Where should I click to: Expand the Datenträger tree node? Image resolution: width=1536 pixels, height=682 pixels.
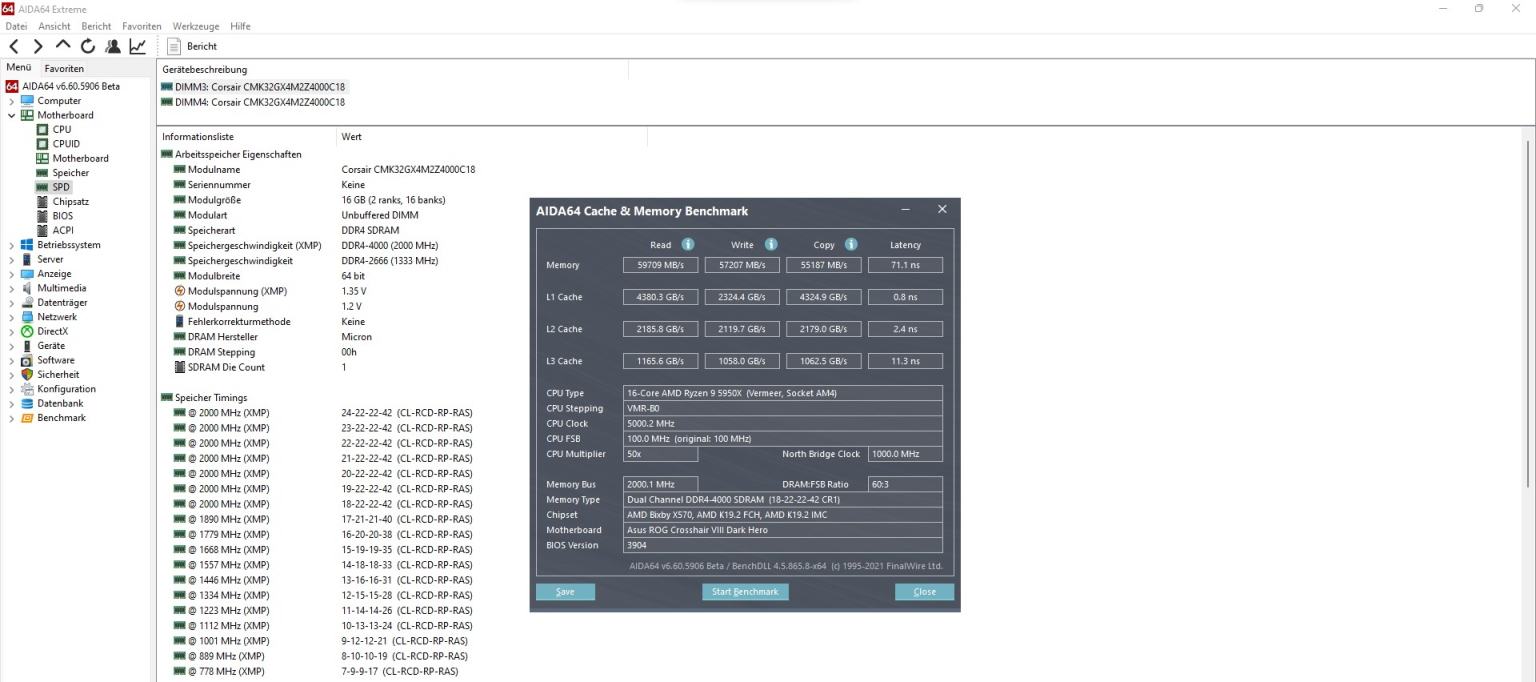click(x=12, y=302)
